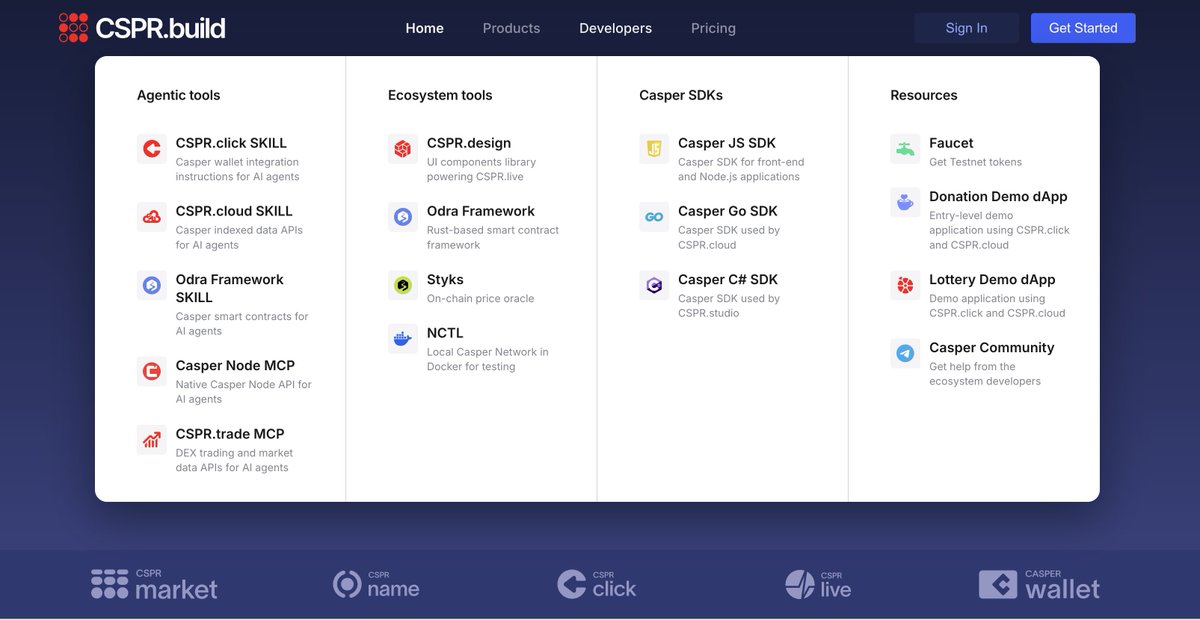Open the NCTL link
The image size is (1200, 620).
[445, 332]
